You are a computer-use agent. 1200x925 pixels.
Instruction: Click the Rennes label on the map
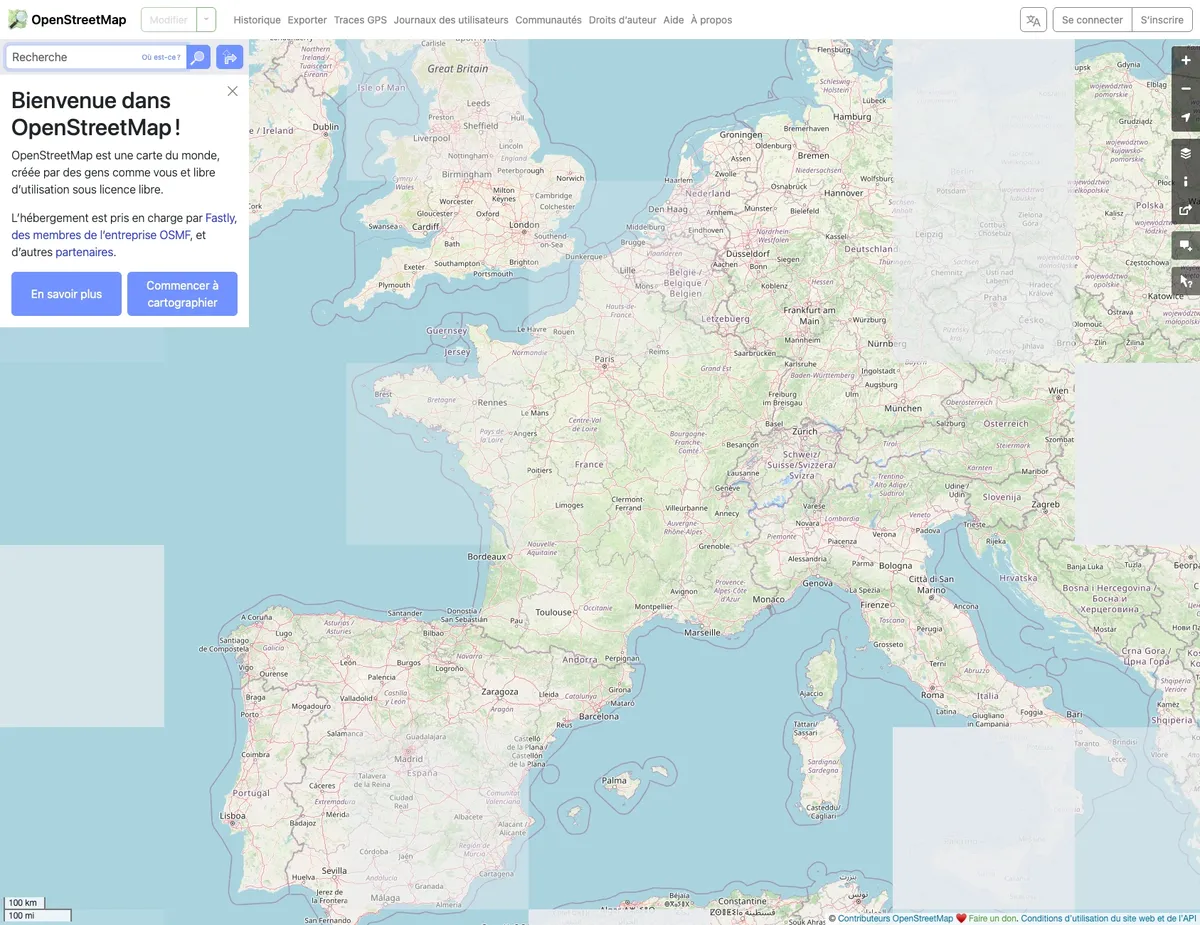pos(492,402)
